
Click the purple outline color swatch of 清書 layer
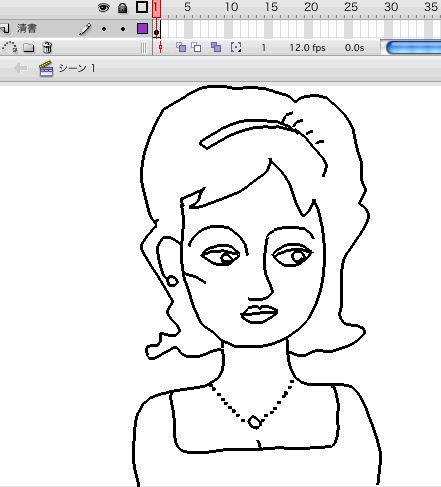[142, 29]
